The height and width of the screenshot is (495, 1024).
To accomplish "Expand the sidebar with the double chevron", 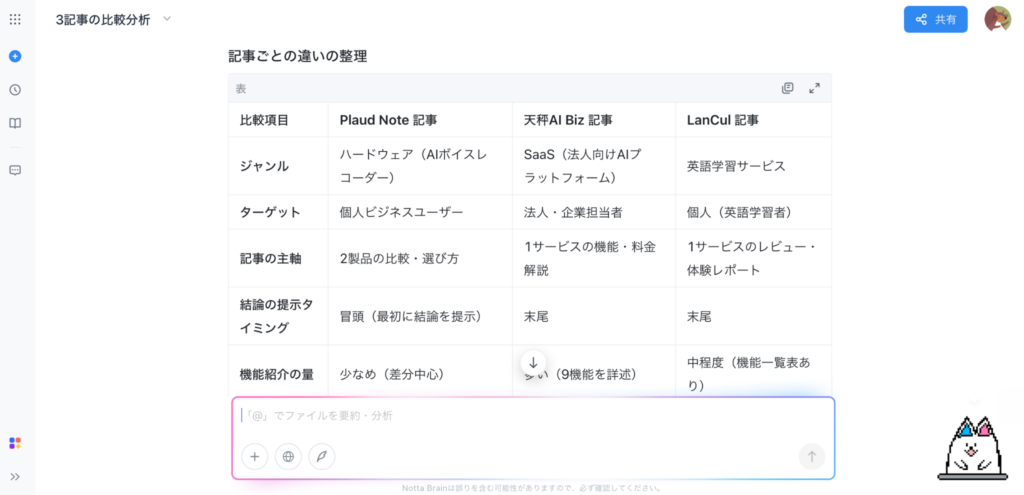I will pos(15,477).
